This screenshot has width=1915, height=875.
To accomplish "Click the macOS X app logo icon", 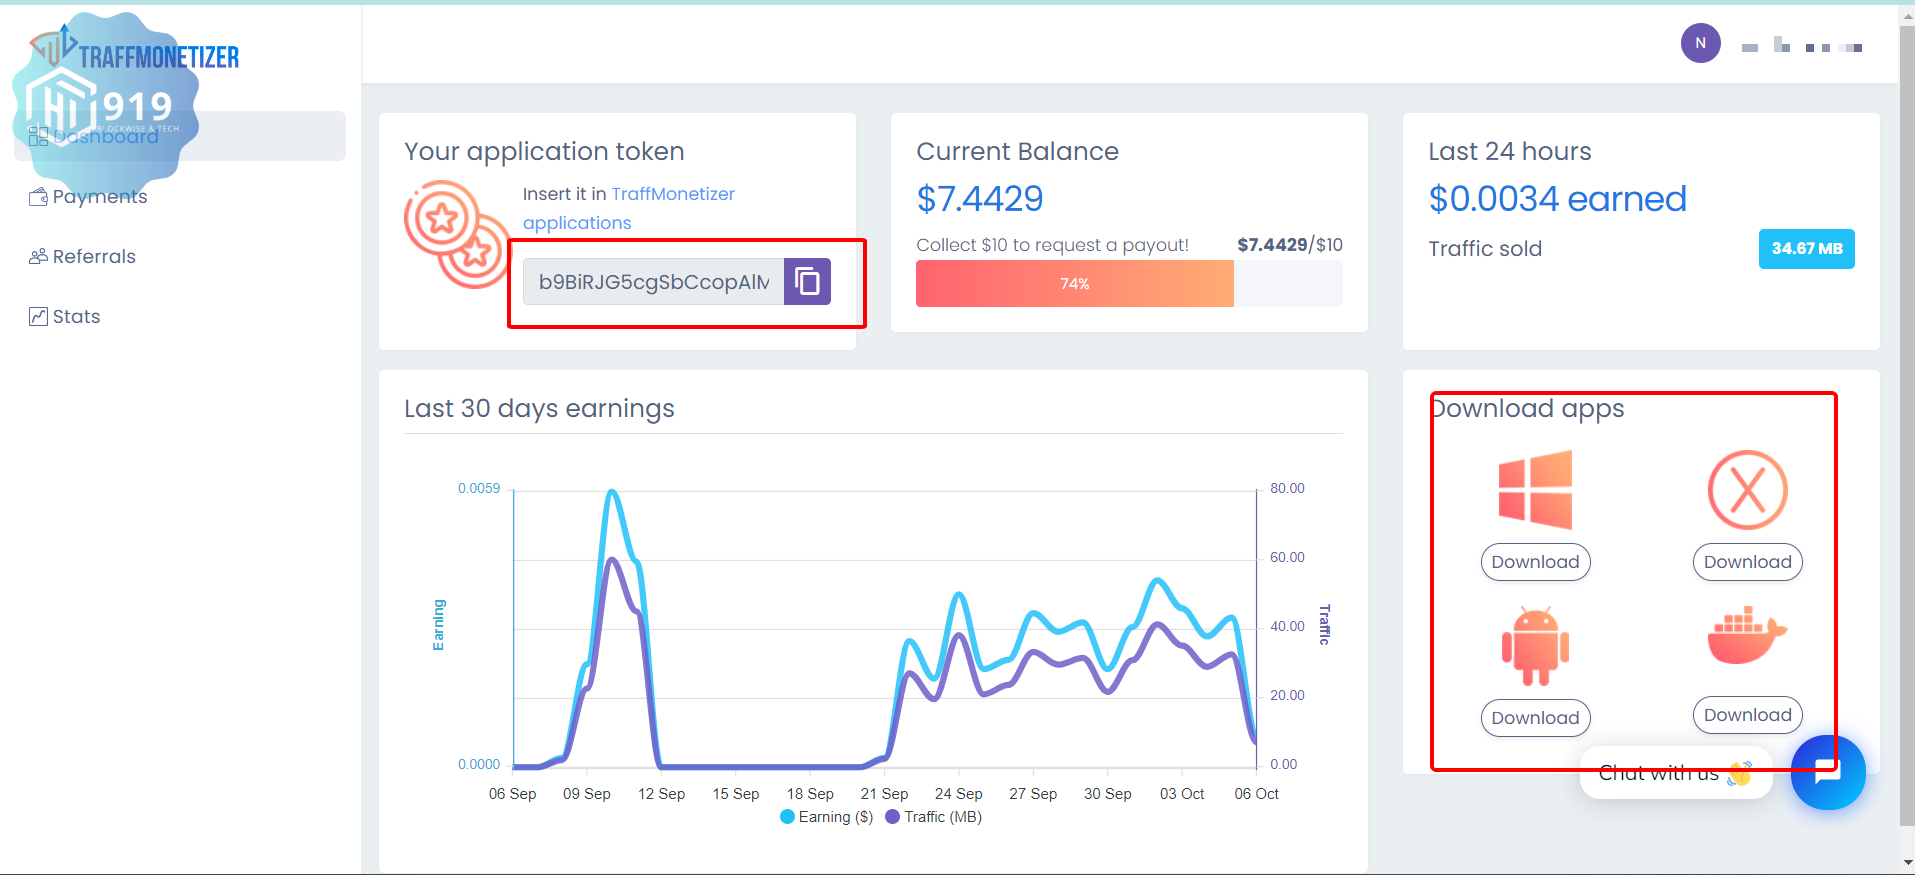I will click(x=1747, y=490).
